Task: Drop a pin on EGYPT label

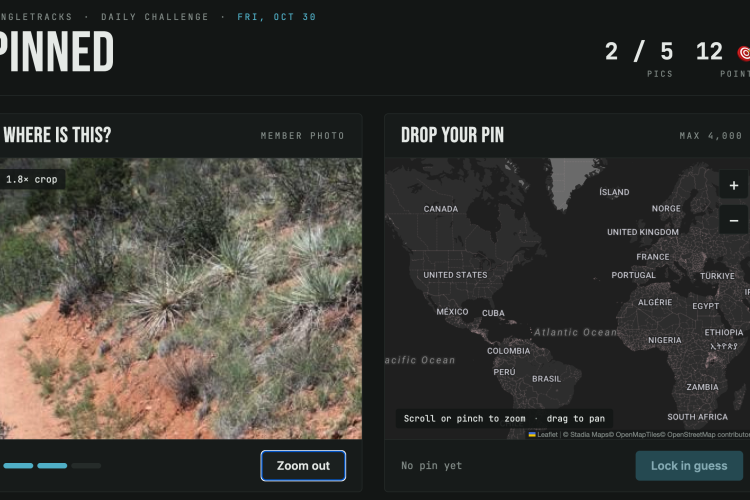Action: click(706, 306)
